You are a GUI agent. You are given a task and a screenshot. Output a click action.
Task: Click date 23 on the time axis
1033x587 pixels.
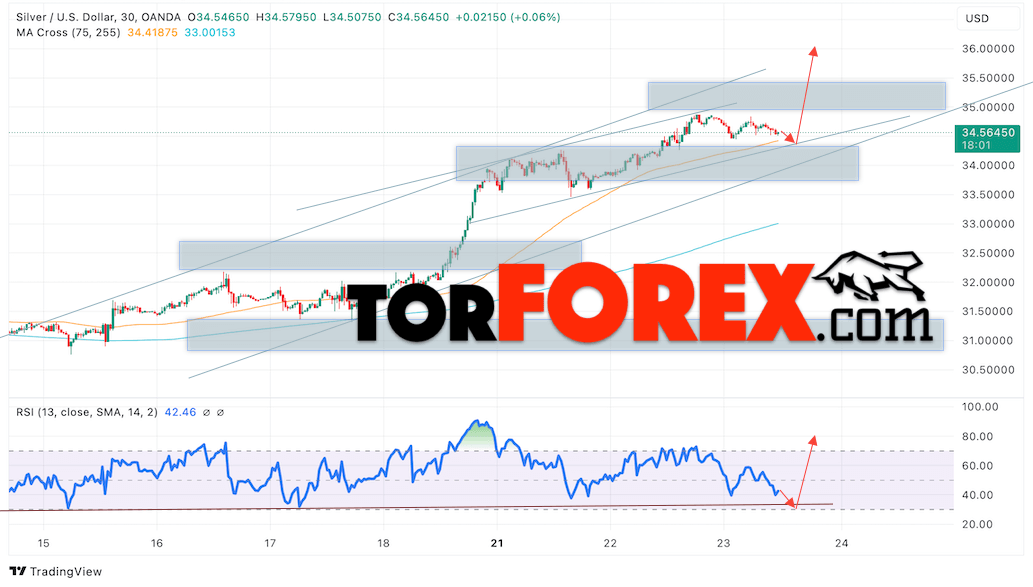point(723,544)
